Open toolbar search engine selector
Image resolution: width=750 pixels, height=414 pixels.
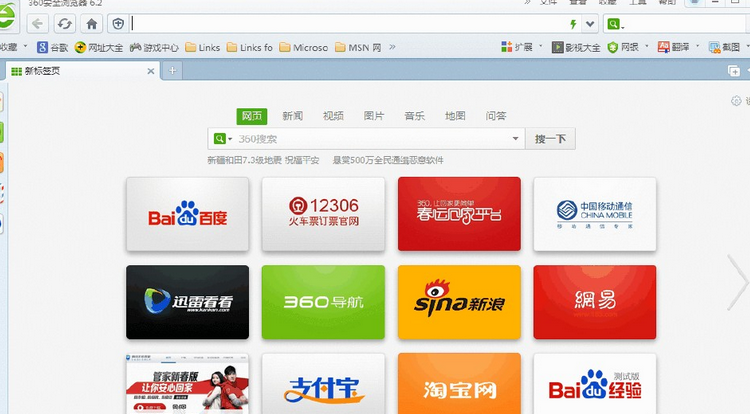tap(616, 24)
